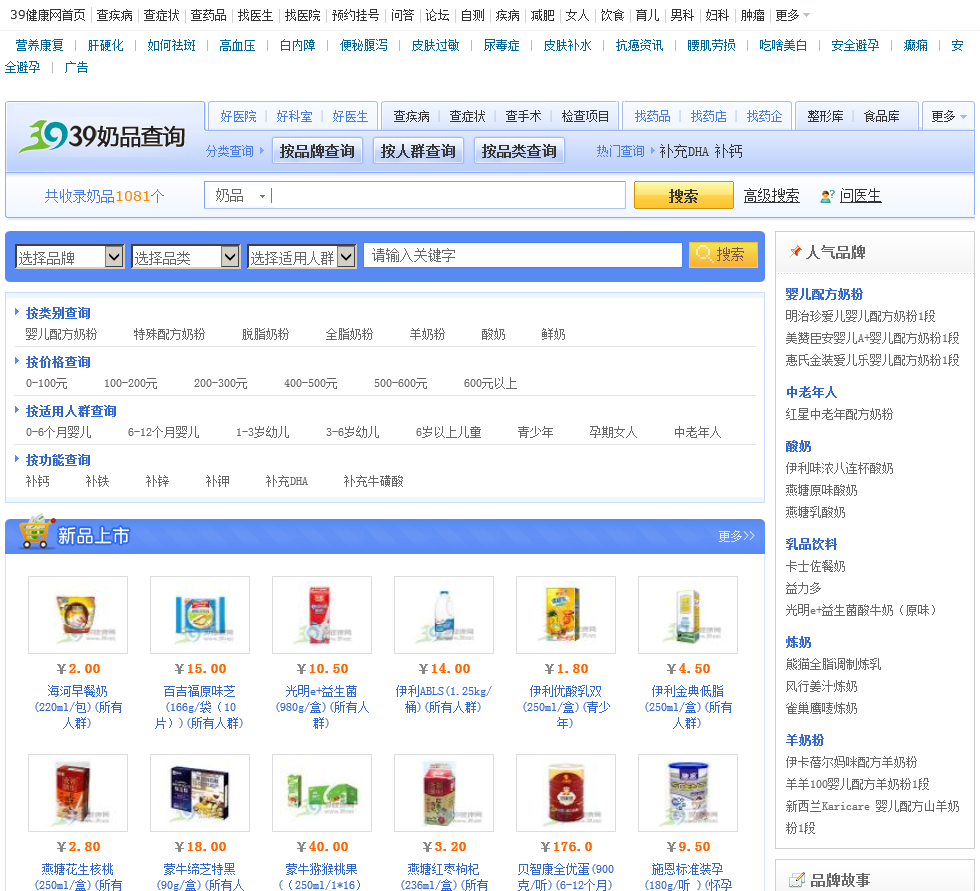This screenshot has width=980, height=891.
Task: Expand the top navigation 更多 menu
Action: 792,15
